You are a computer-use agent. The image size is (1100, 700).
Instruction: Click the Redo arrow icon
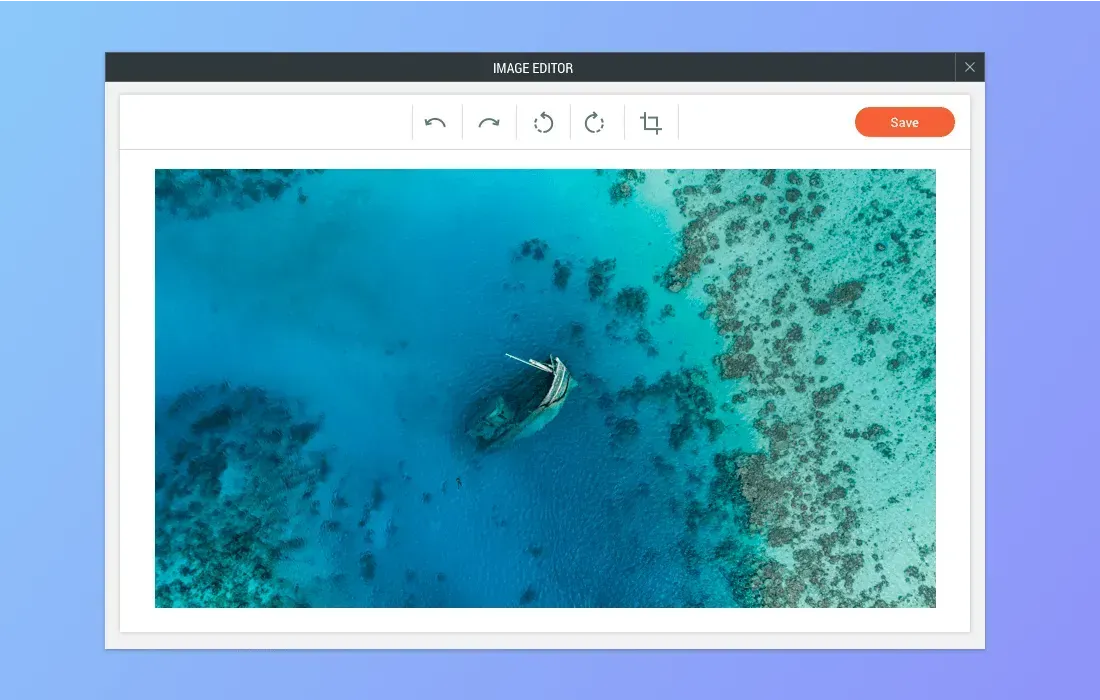coord(489,123)
